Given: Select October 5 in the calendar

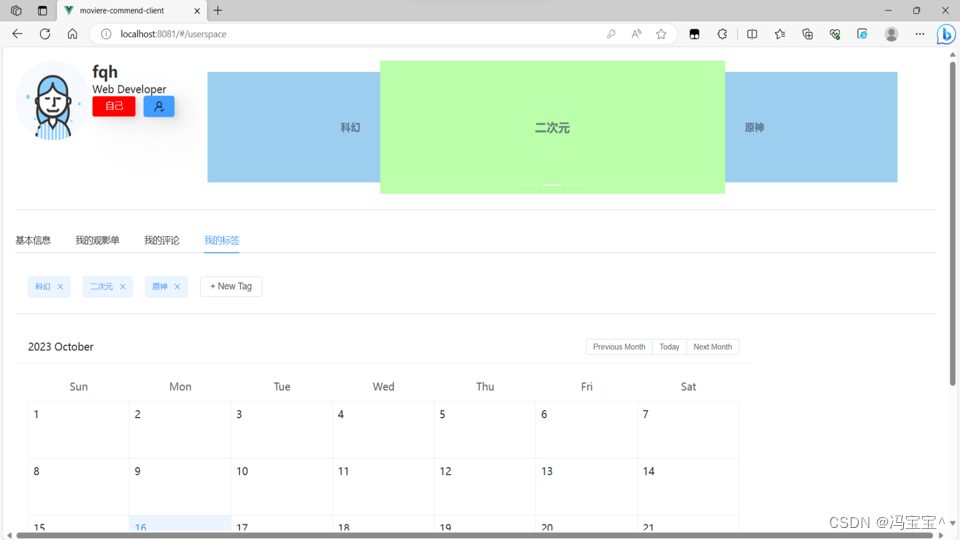Looking at the screenshot, I should pos(485,430).
